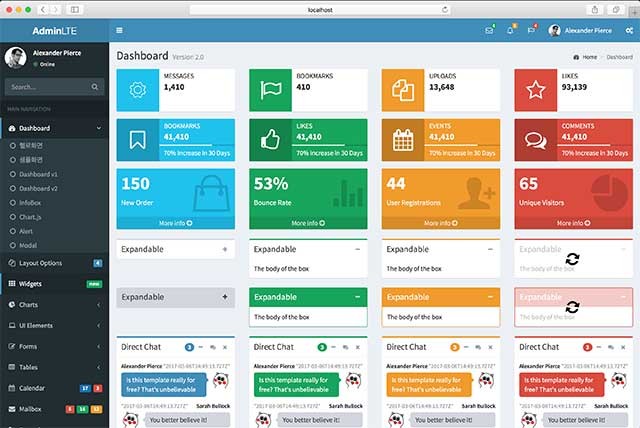640x428 pixels.
Task: Click the pie chart icon in Unique Visitors
Action: (609, 193)
